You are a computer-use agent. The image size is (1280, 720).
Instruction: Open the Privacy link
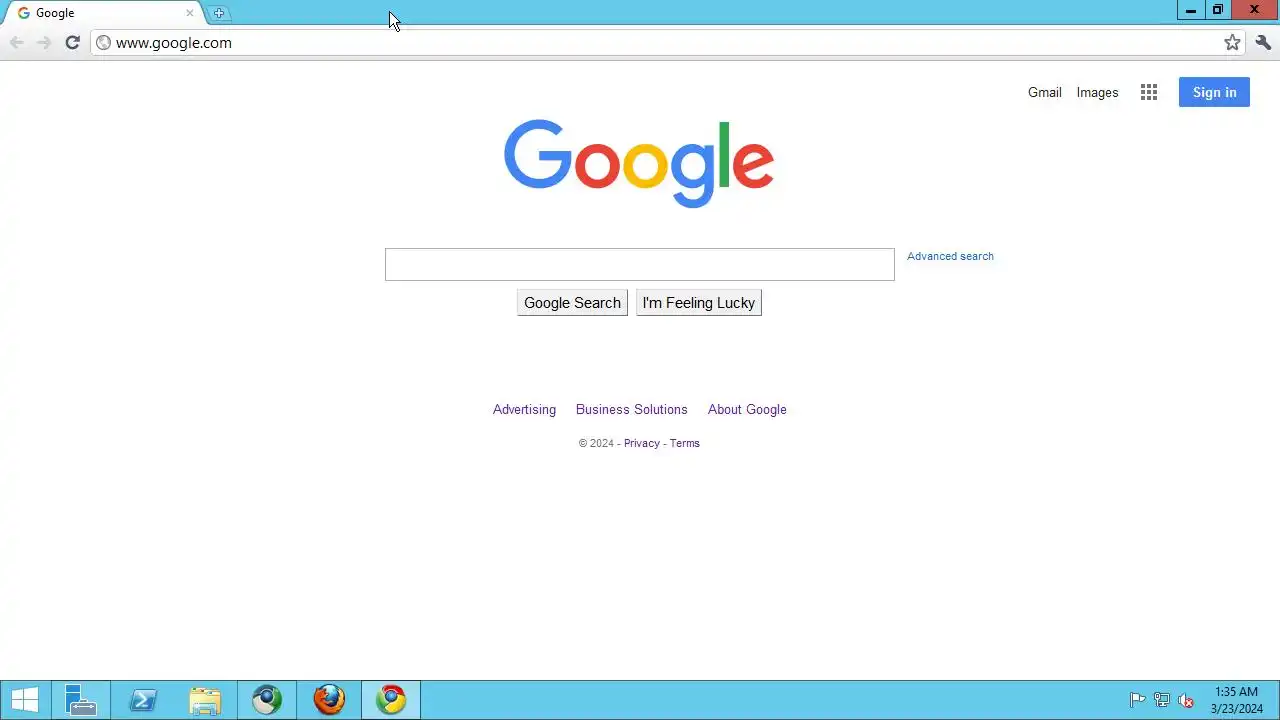pyautogui.click(x=642, y=443)
